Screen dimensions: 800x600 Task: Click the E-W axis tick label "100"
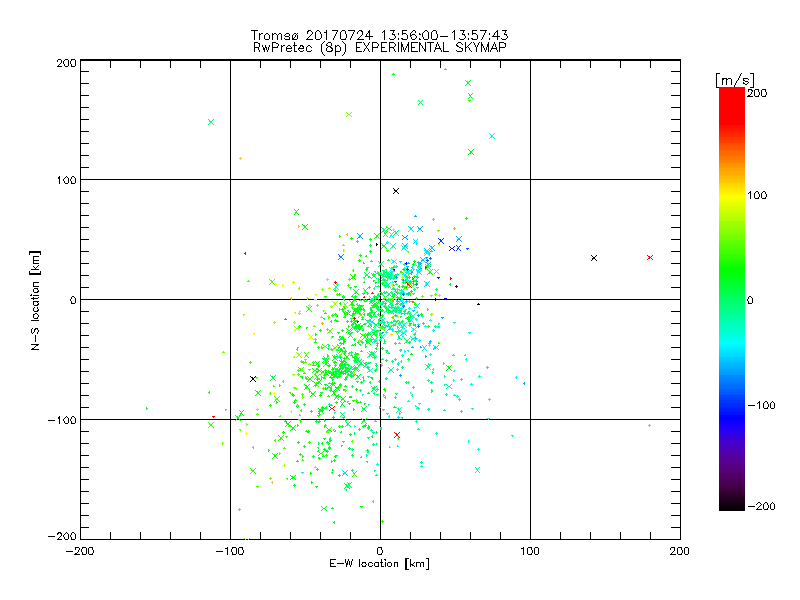tap(530, 551)
